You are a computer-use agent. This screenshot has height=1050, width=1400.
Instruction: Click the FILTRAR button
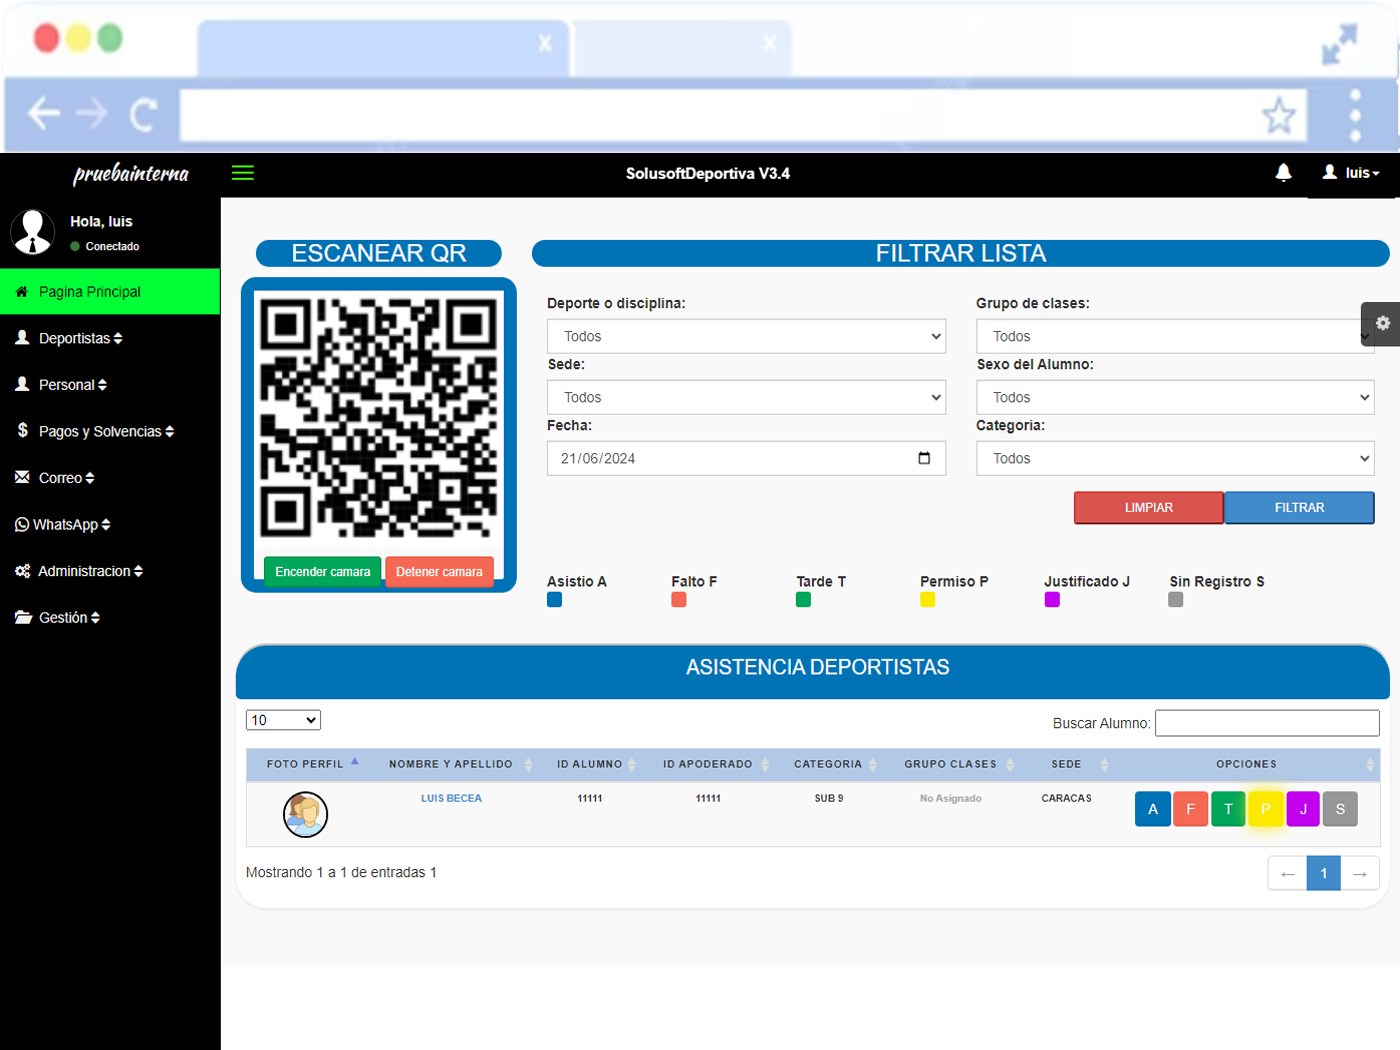[x=1299, y=508]
